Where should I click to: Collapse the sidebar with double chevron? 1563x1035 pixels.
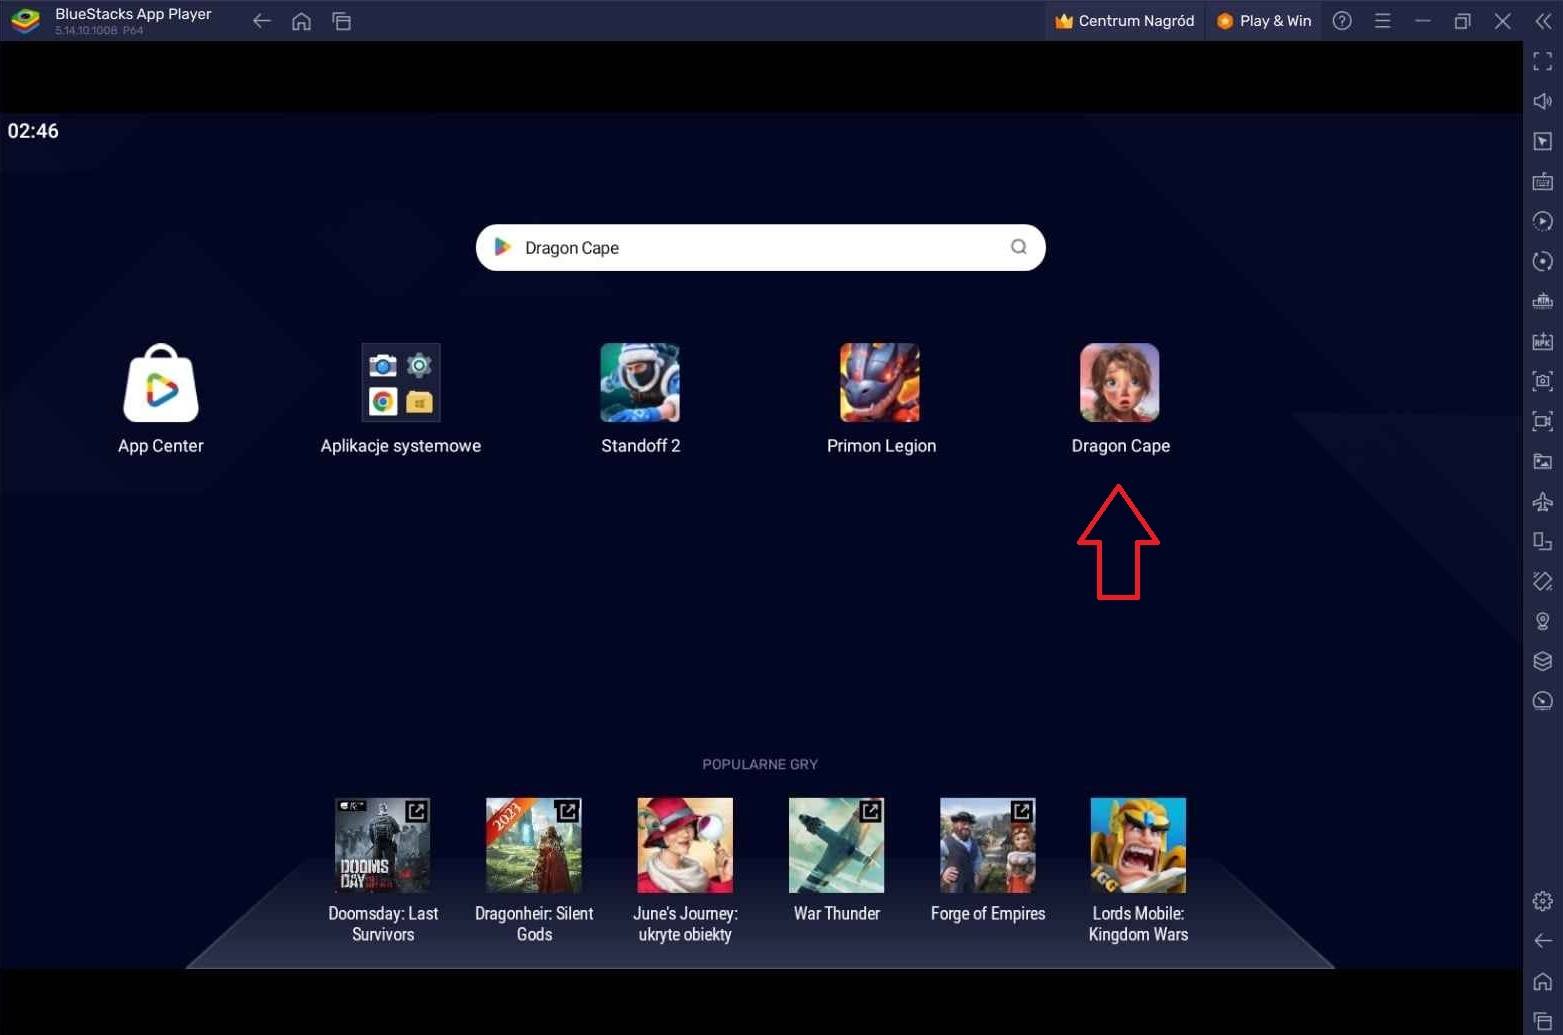1542,21
